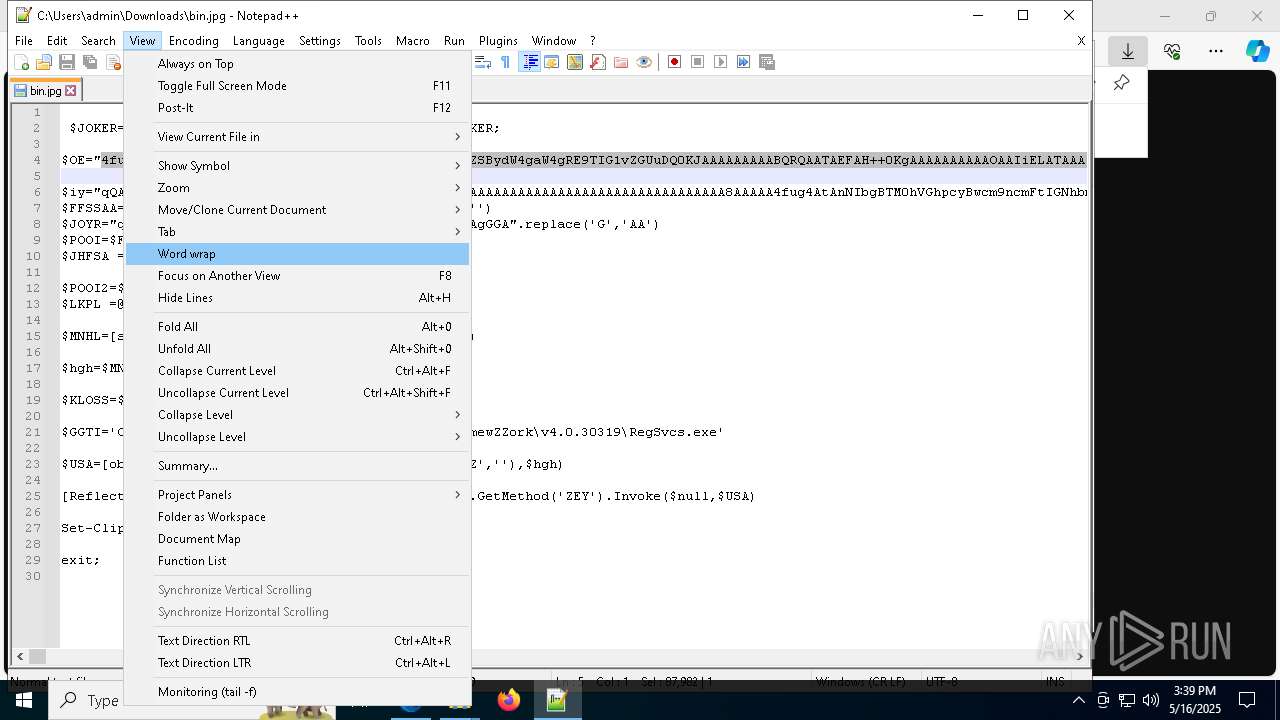Open the Language menu
The height and width of the screenshot is (720, 1280).
pyautogui.click(x=258, y=41)
